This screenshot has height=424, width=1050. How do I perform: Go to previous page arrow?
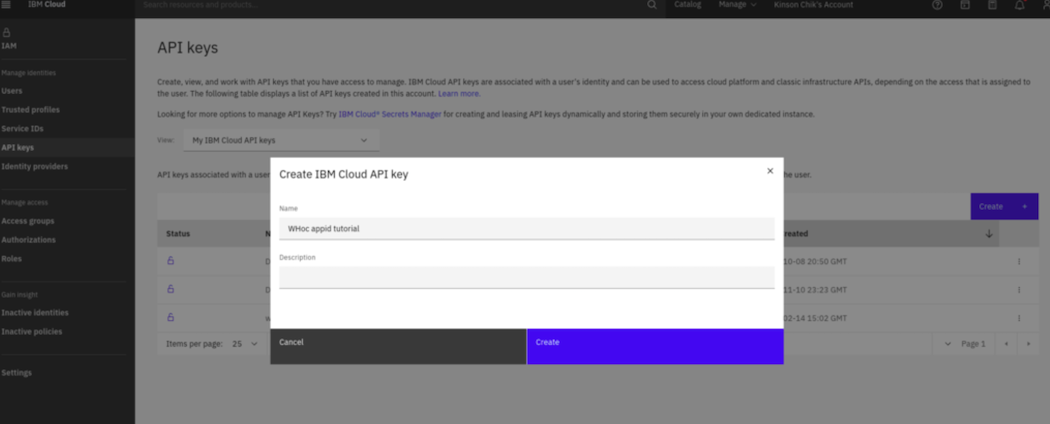click(x=1006, y=344)
